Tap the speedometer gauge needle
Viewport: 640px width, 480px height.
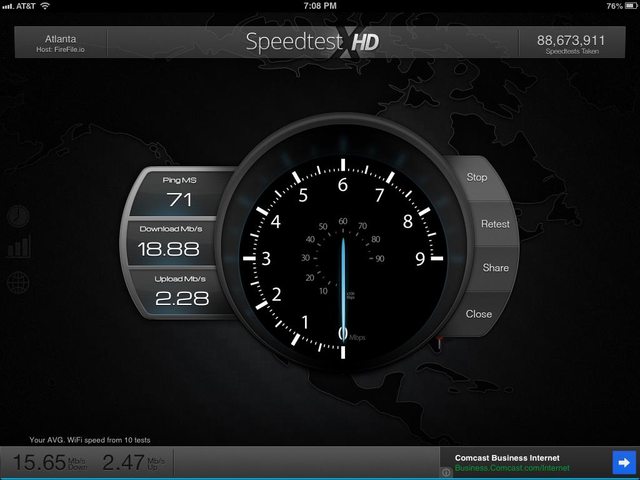click(343, 288)
